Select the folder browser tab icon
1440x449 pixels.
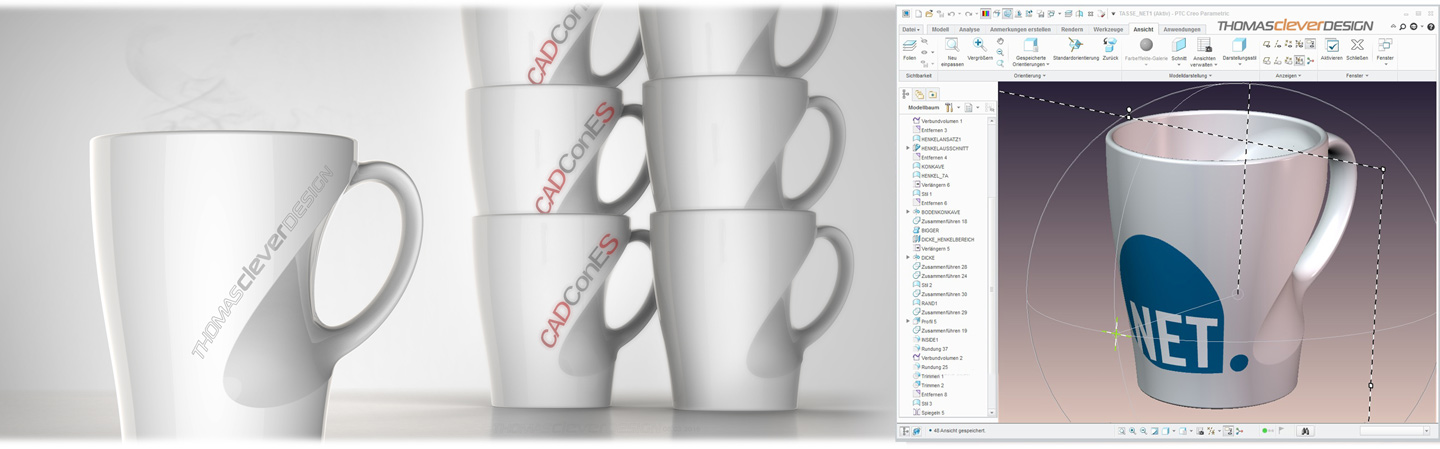pyautogui.click(x=919, y=94)
